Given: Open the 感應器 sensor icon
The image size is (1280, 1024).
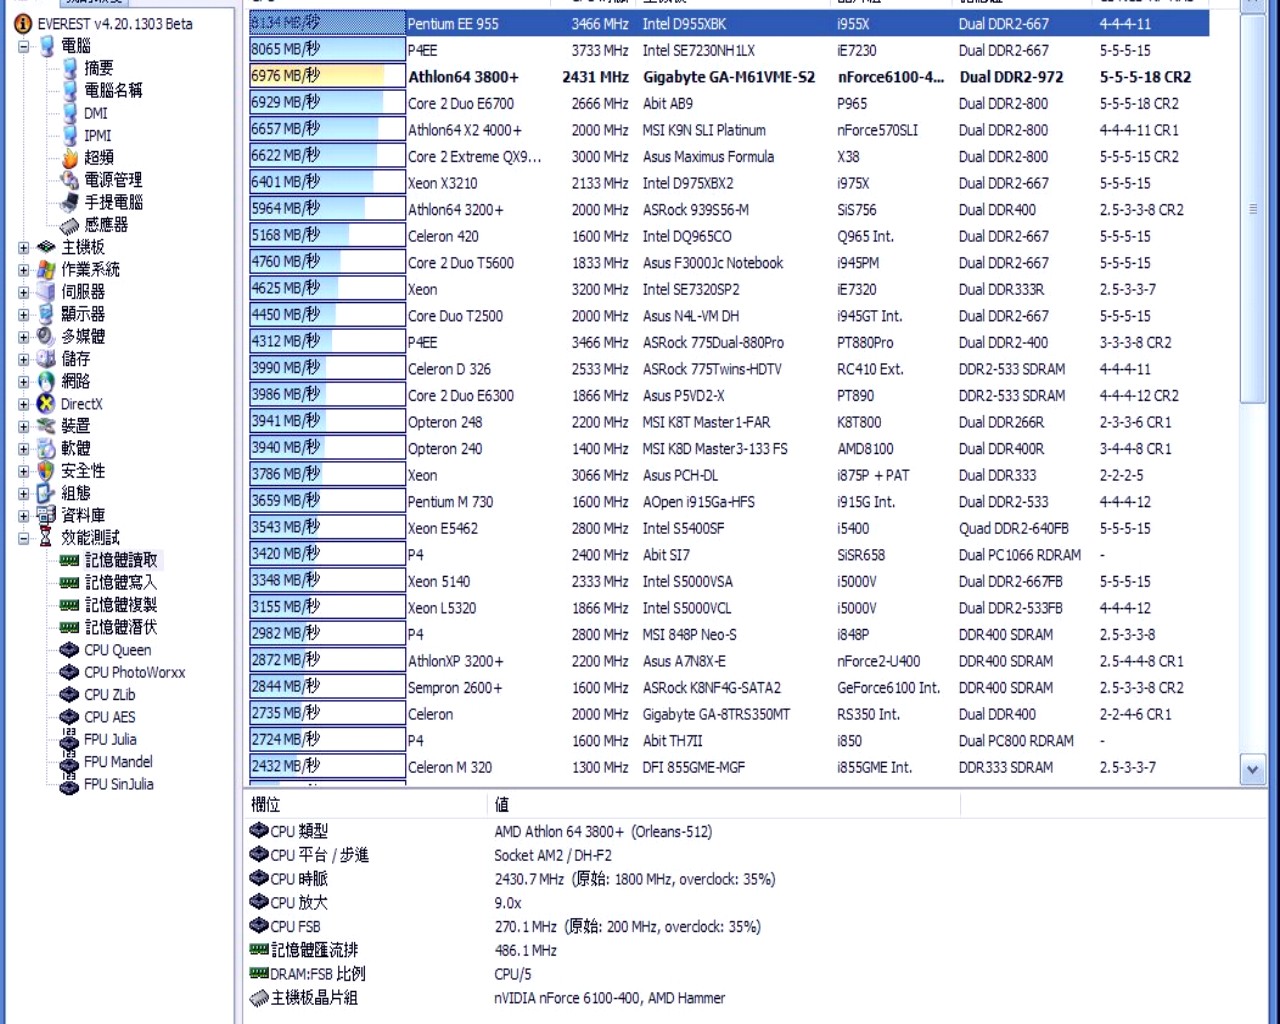Looking at the screenshot, I should (70, 225).
